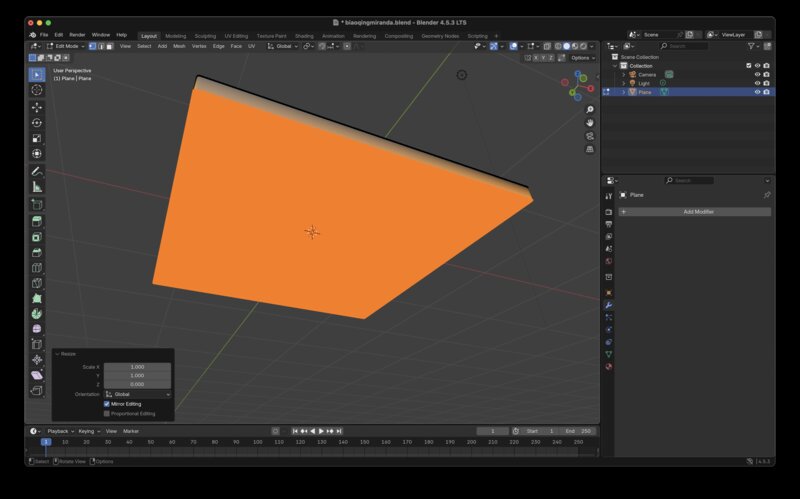
Task: Open the Orientation dropdown in Resize panel
Action: 137,394
